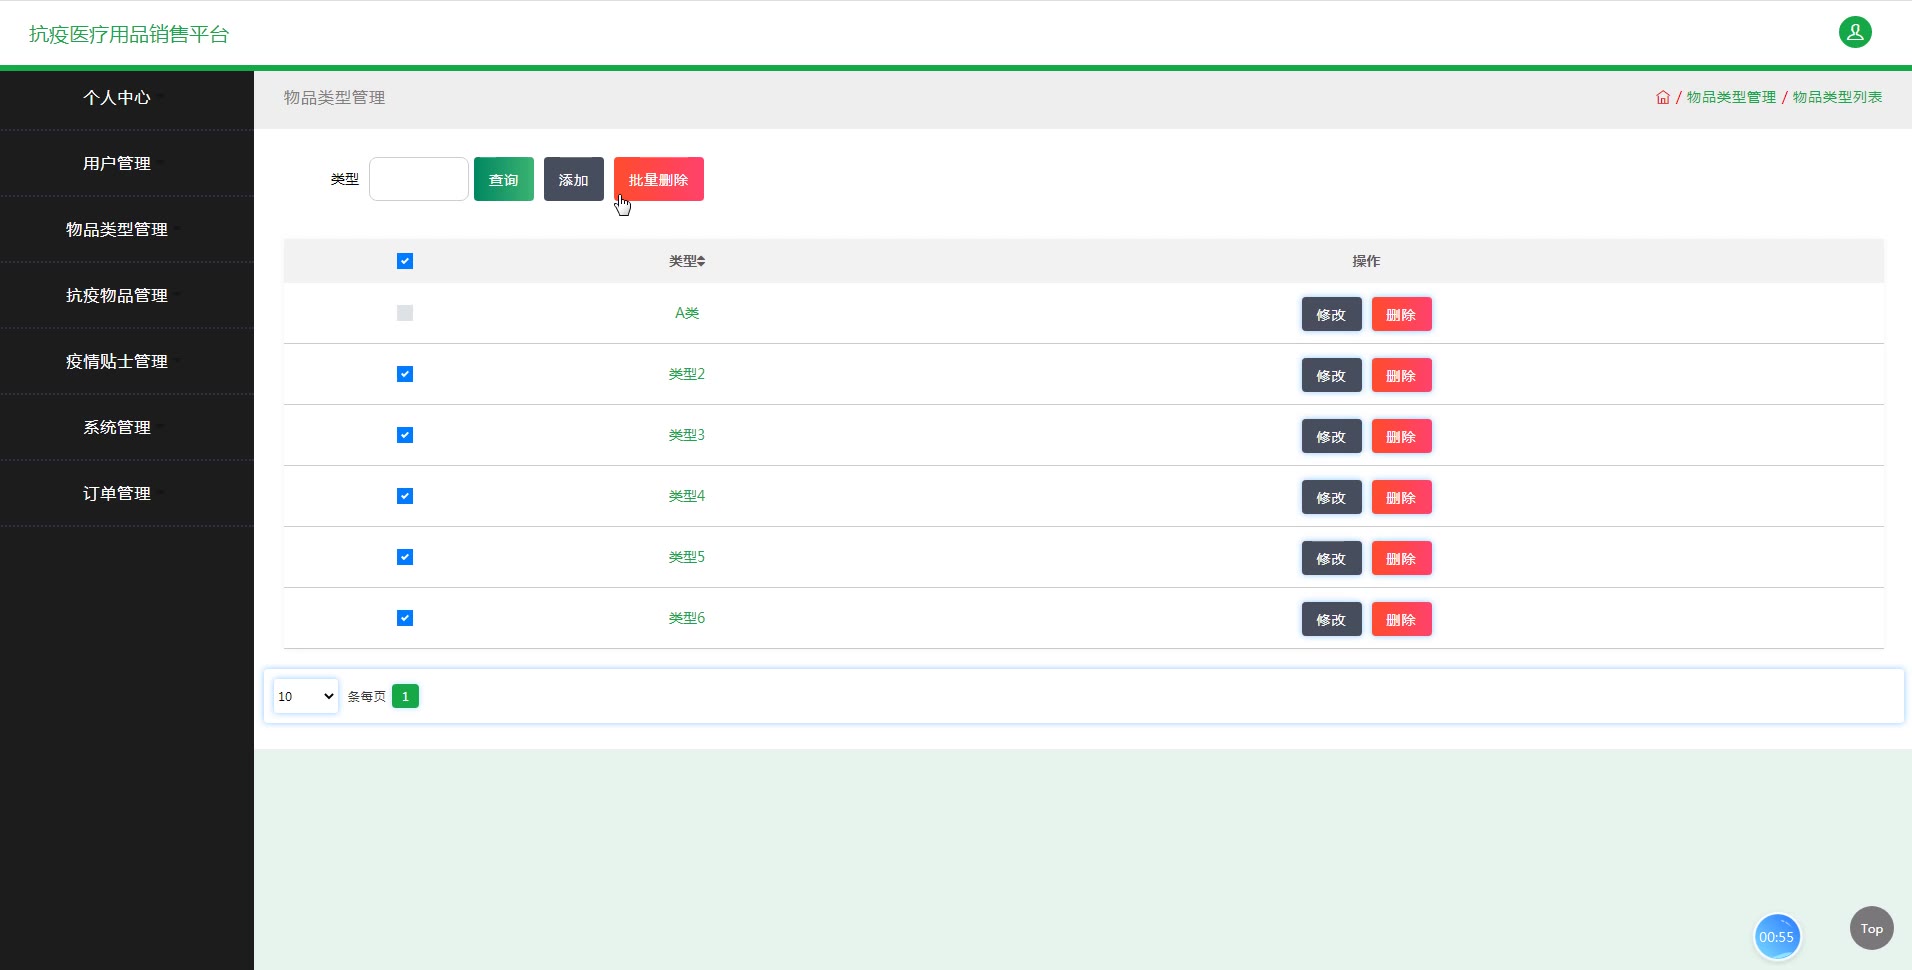Click the 类型6 type cell
Viewport: 1912px width, 970px height.
[687, 618]
